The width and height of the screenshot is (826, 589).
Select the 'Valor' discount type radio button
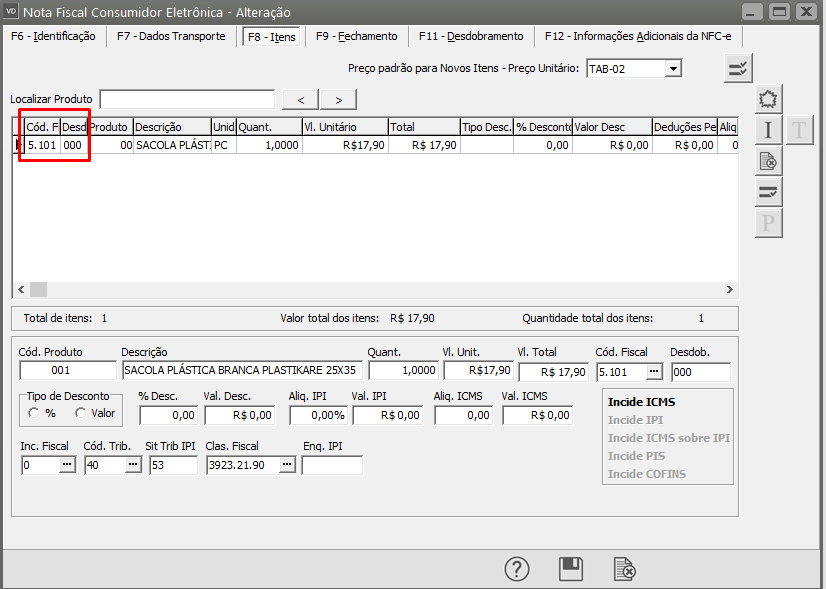click(81, 413)
